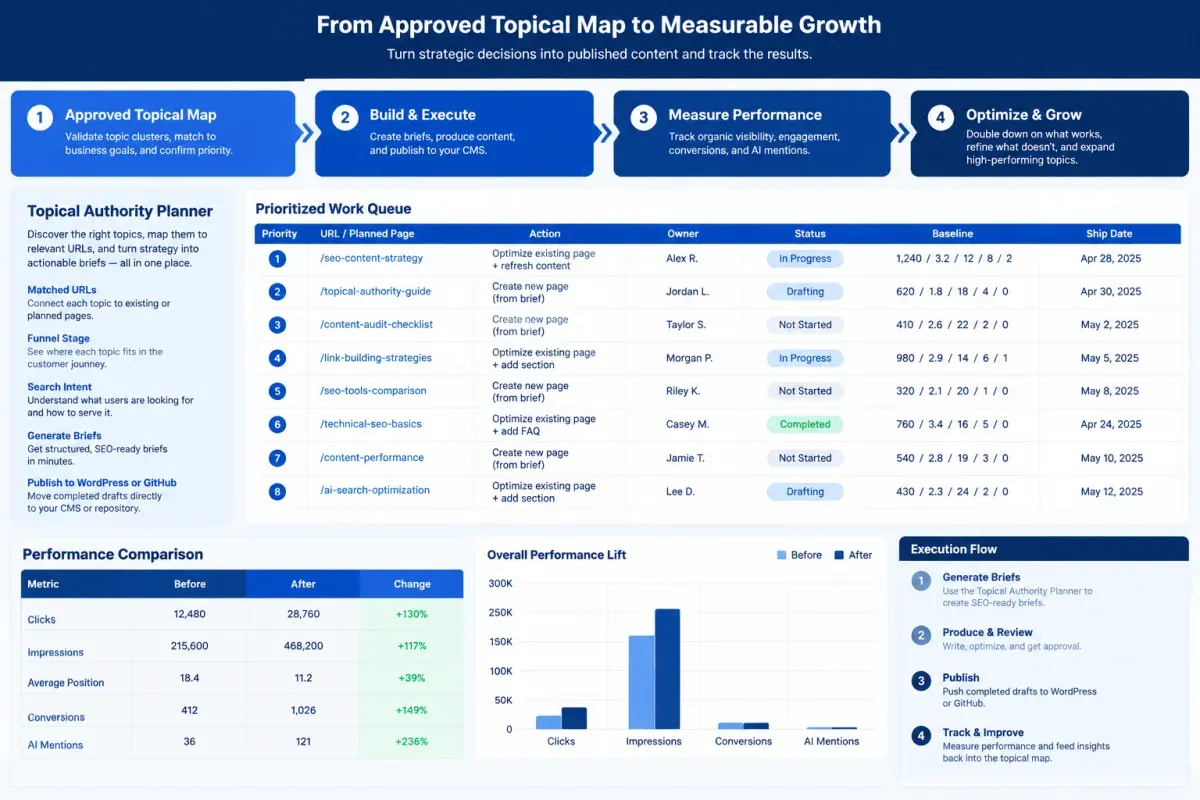
Task: Click priority badge 3 for /content-audit-checklist
Action: point(277,325)
